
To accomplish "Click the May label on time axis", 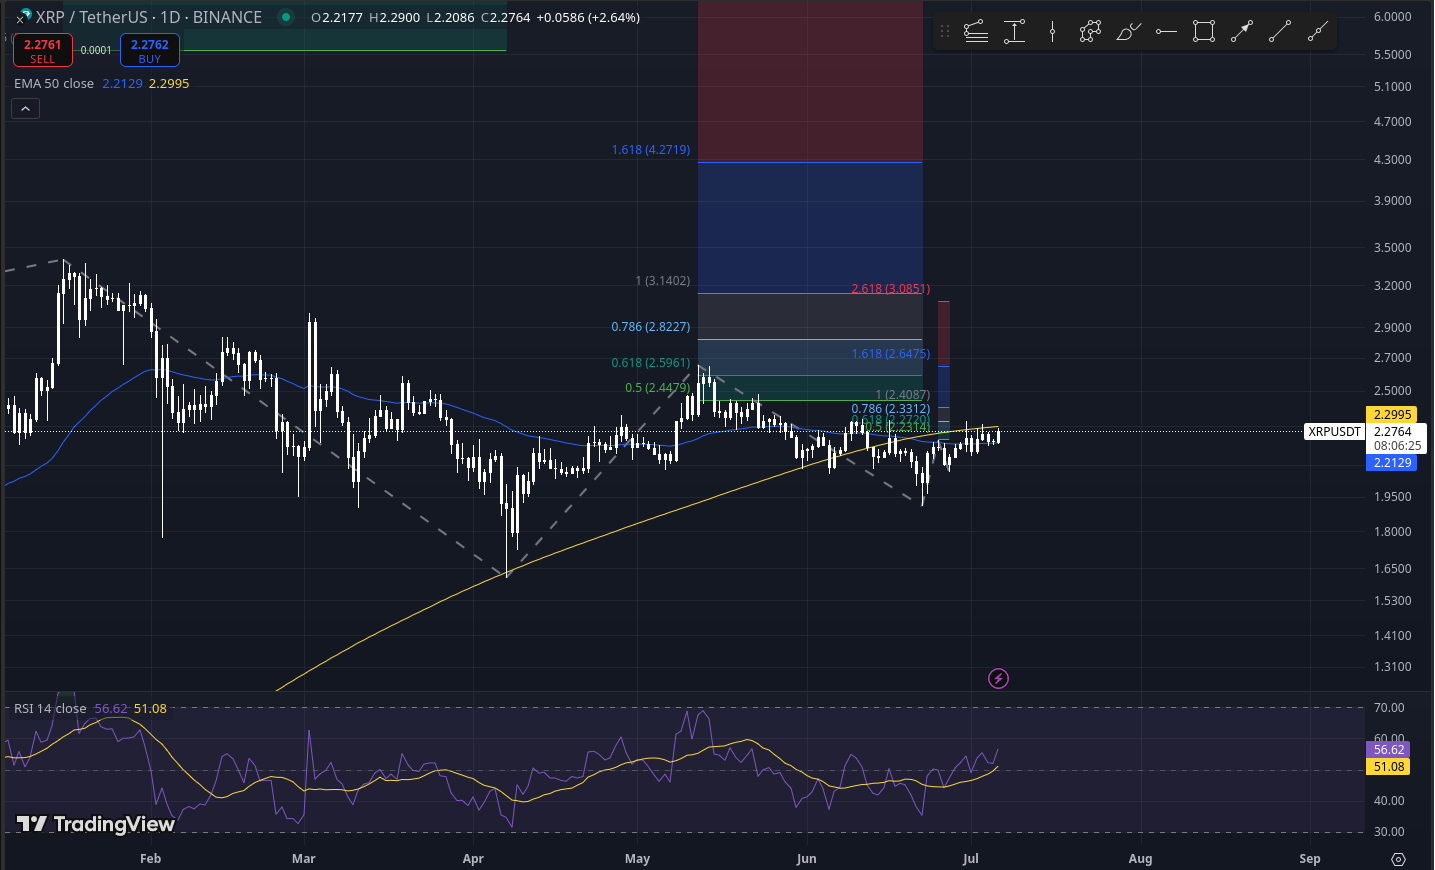I will click(x=637, y=859).
